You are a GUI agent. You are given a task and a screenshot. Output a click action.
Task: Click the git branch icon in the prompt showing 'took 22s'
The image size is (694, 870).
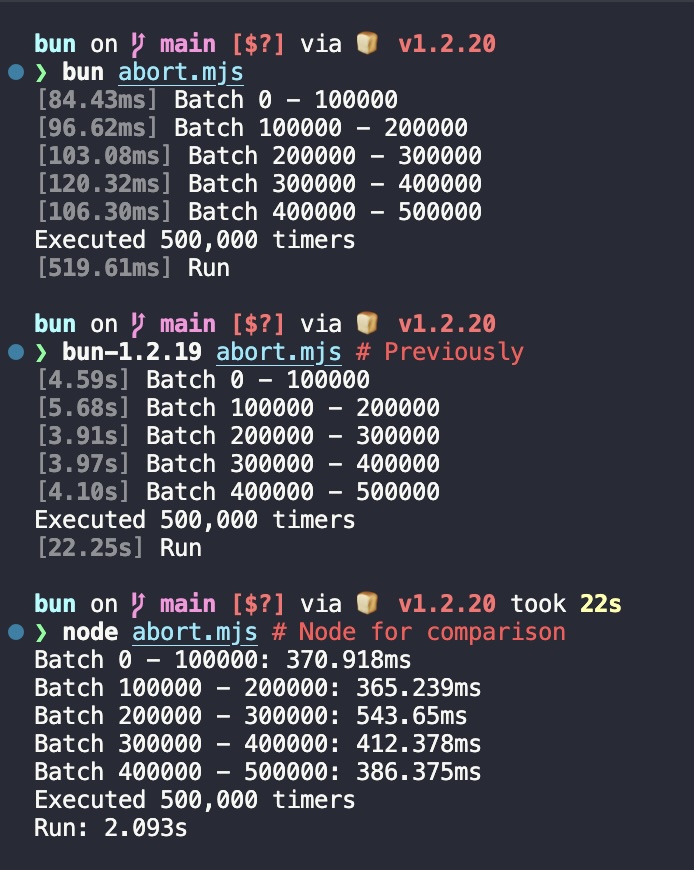tap(138, 604)
